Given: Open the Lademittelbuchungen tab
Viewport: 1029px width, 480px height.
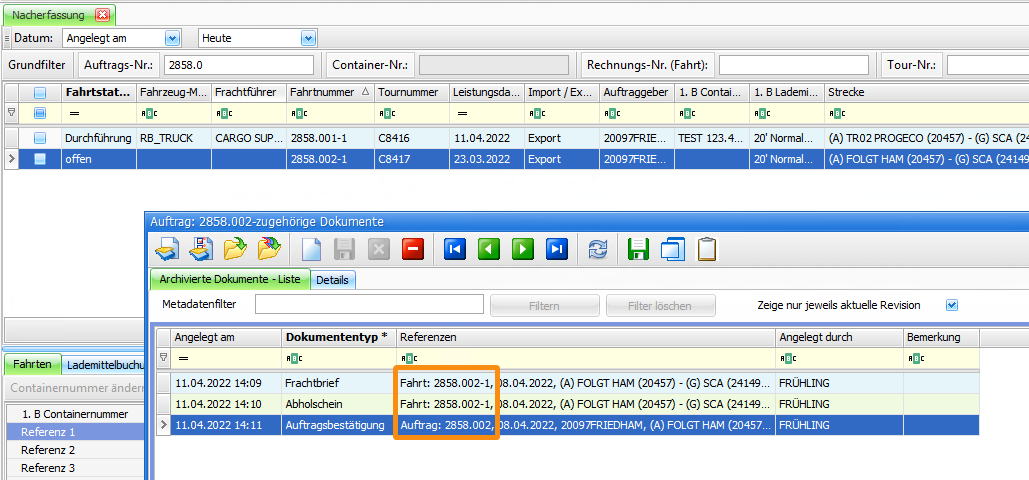Looking at the screenshot, I should point(105,365).
